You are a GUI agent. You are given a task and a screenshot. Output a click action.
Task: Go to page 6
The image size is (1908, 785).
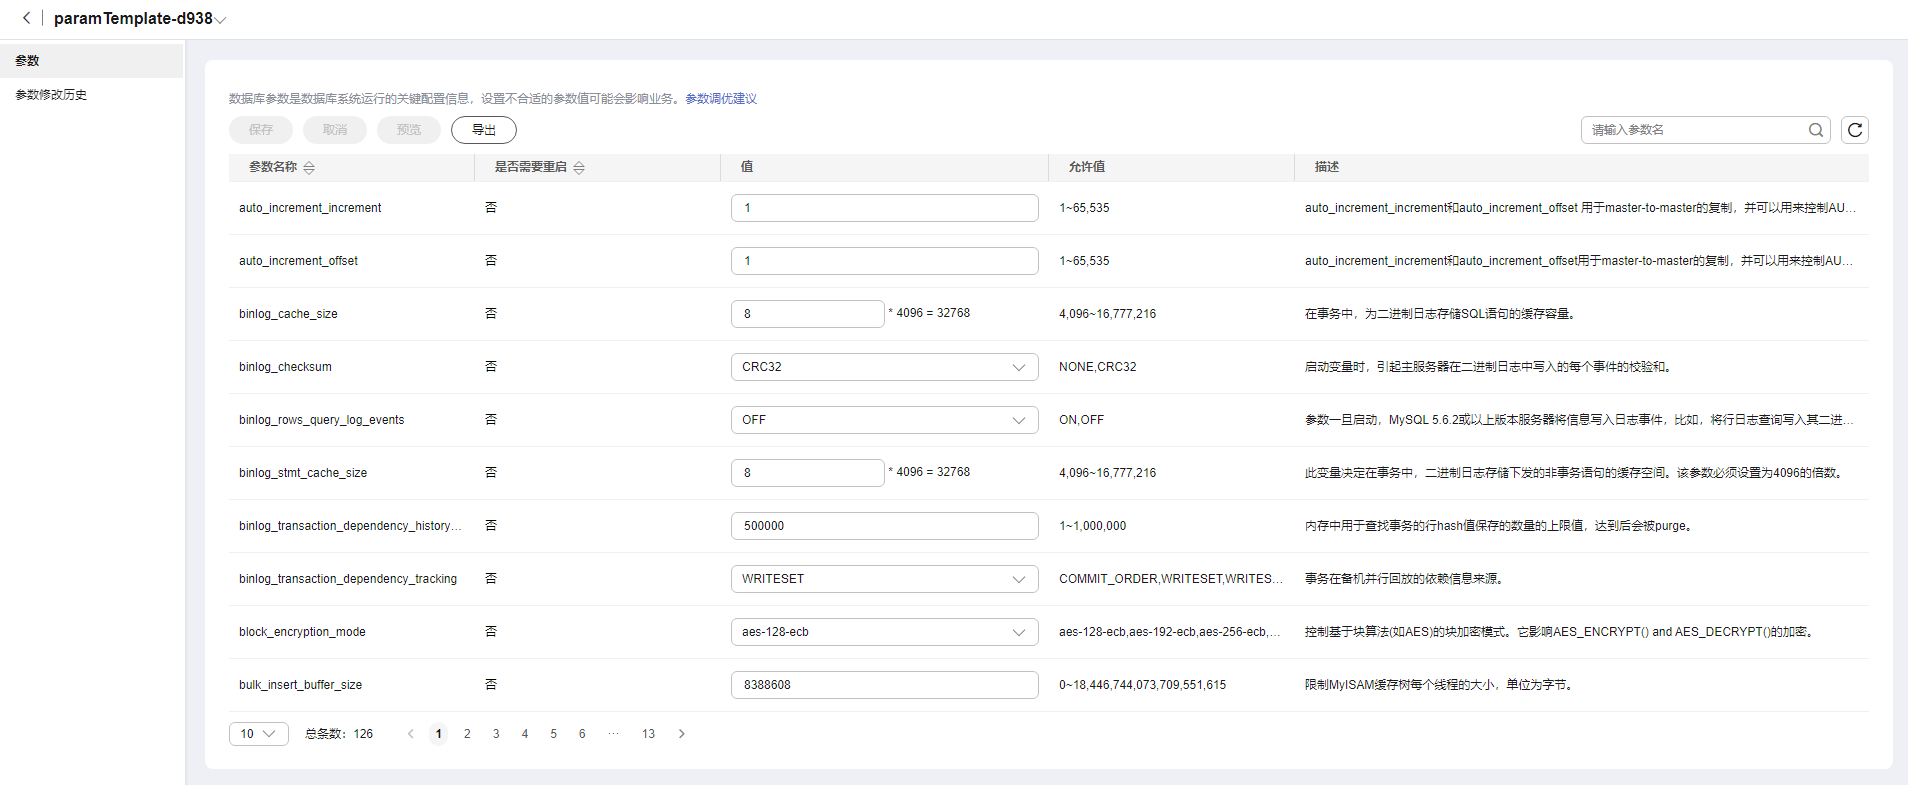pyautogui.click(x=582, y=734)
